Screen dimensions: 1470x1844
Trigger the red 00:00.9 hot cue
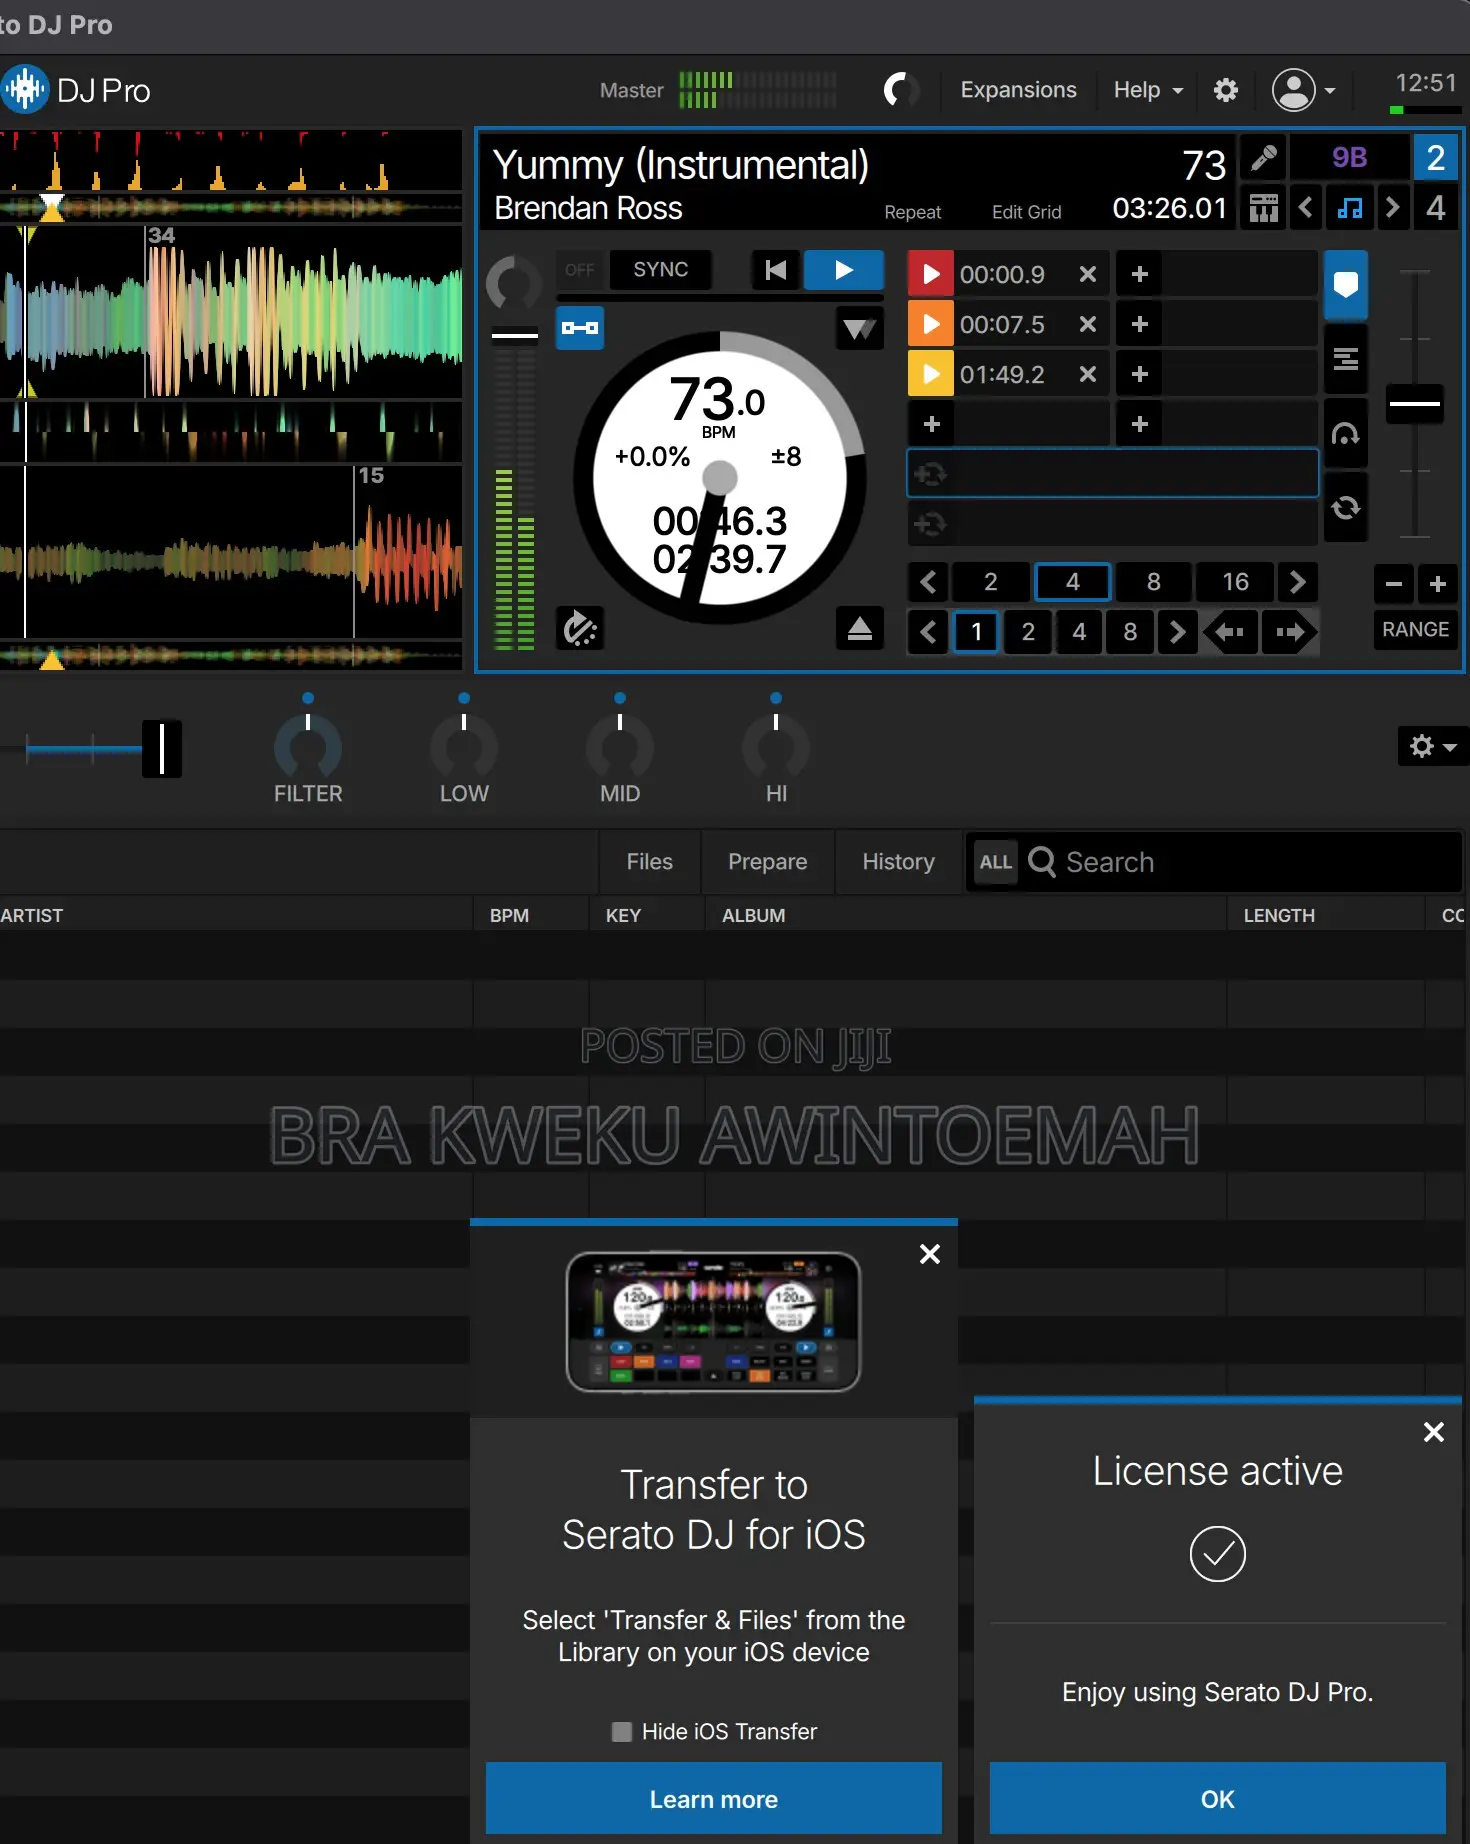pos(930,274)
